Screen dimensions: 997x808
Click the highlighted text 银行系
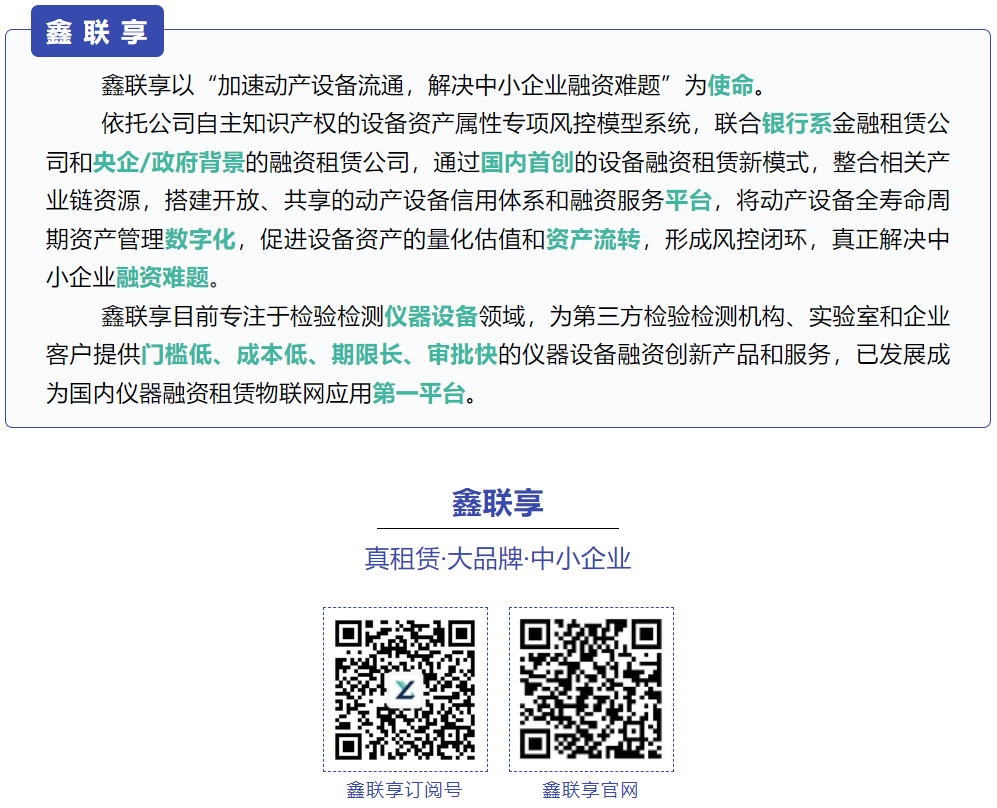(x=797, y=124)
